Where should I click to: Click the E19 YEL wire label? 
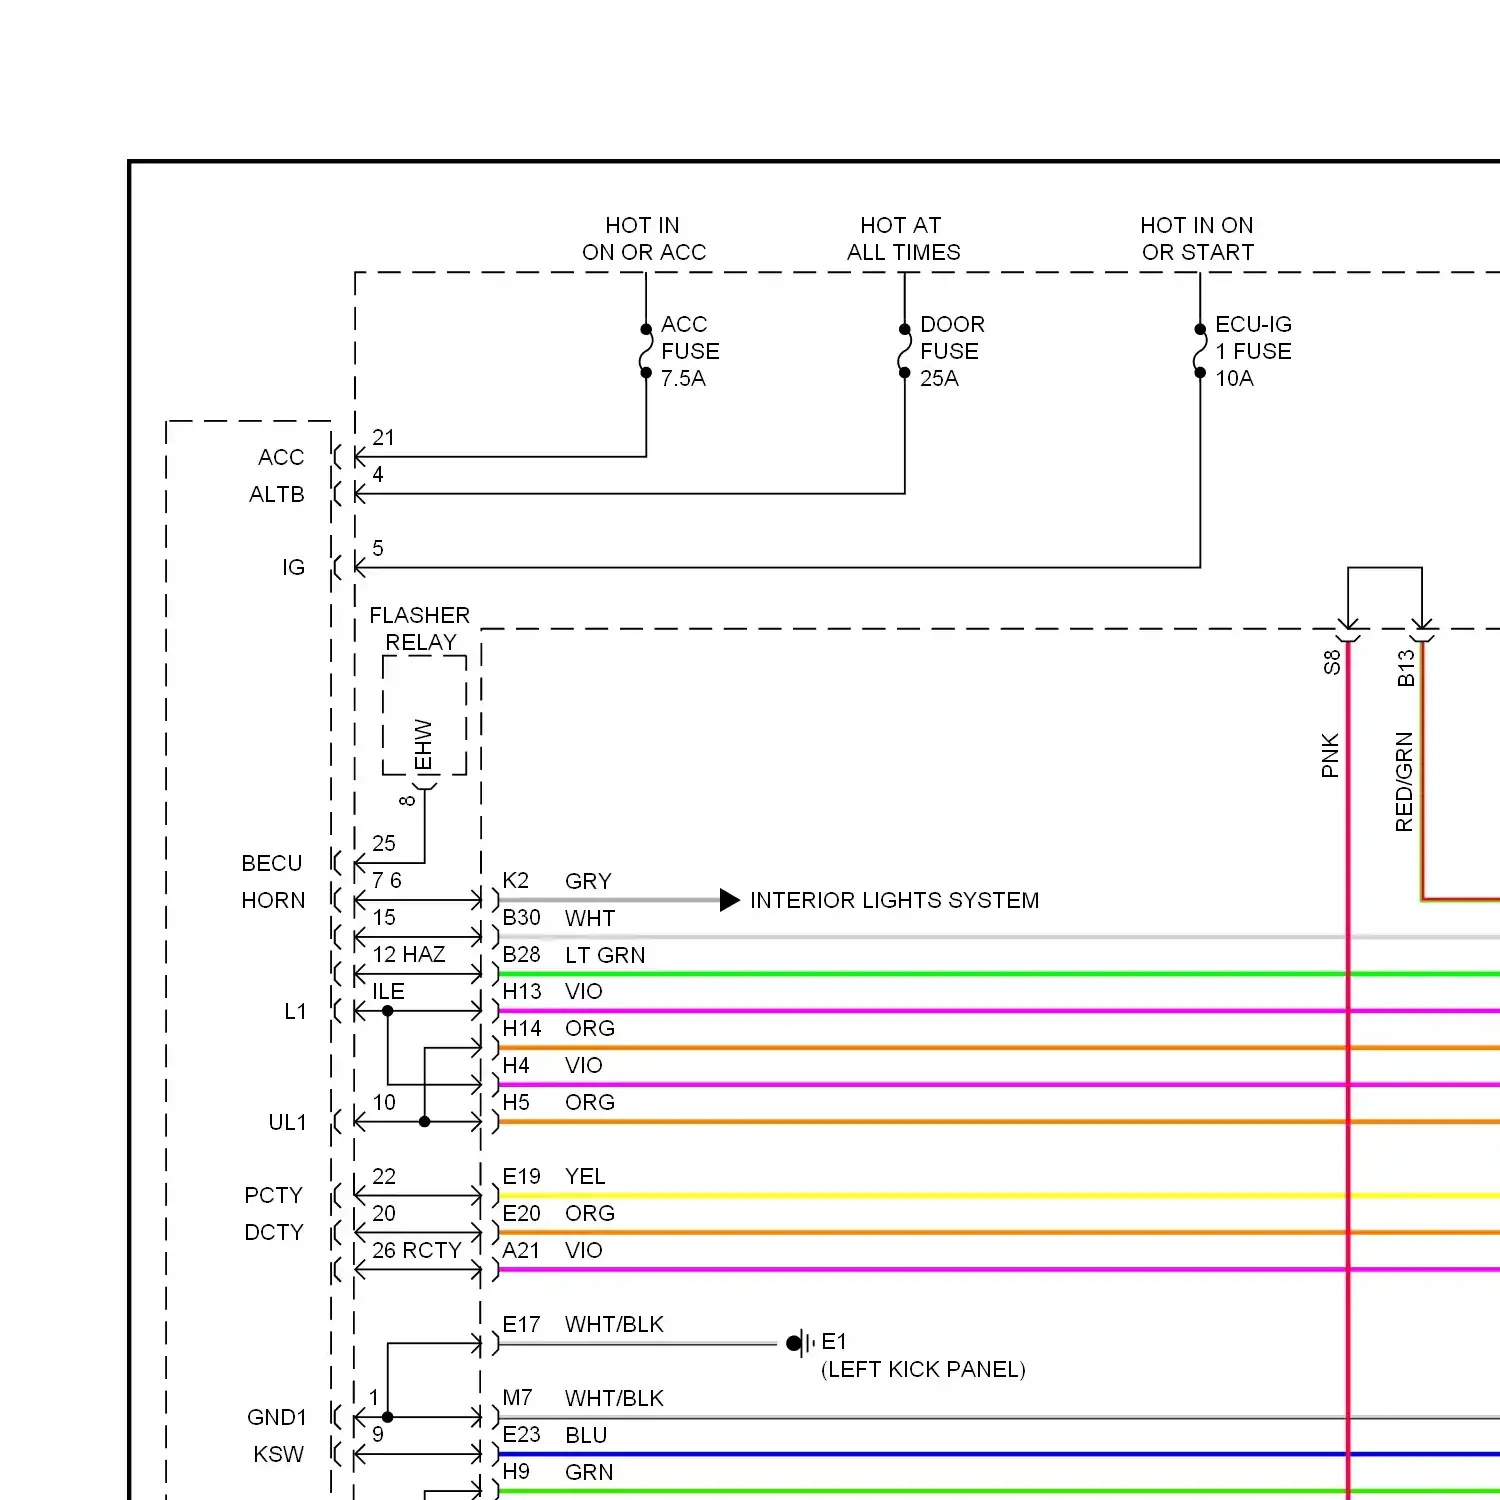point(553,1176)
